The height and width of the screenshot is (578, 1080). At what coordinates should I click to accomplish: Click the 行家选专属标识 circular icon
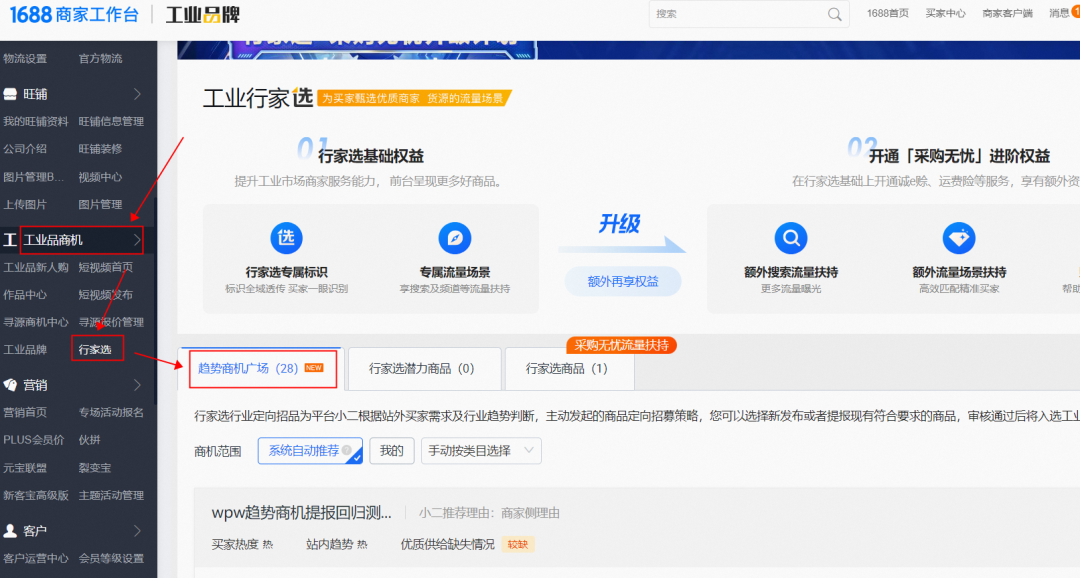pyautogui.click(x=287, y=239)
